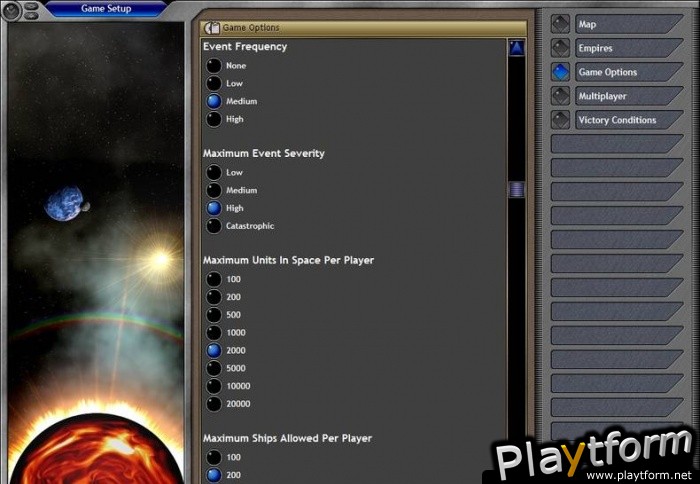Set Maximum Event Severity to Medium
Screen dimensions: 700x484
(214, 190)
